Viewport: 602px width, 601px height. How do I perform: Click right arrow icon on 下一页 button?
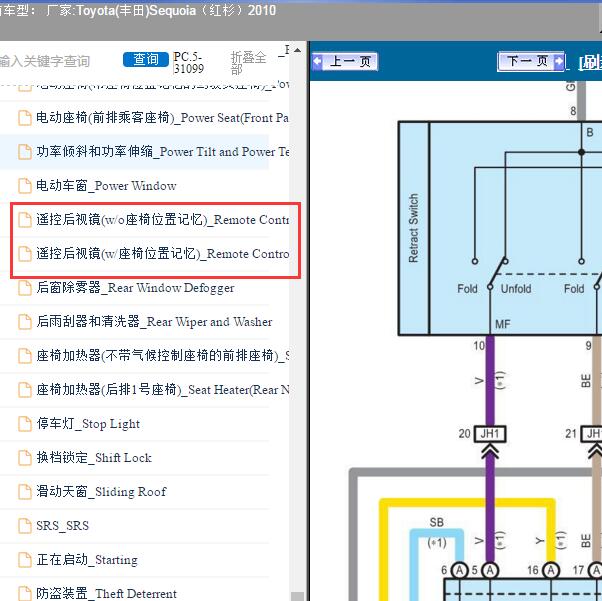(559, 61)
